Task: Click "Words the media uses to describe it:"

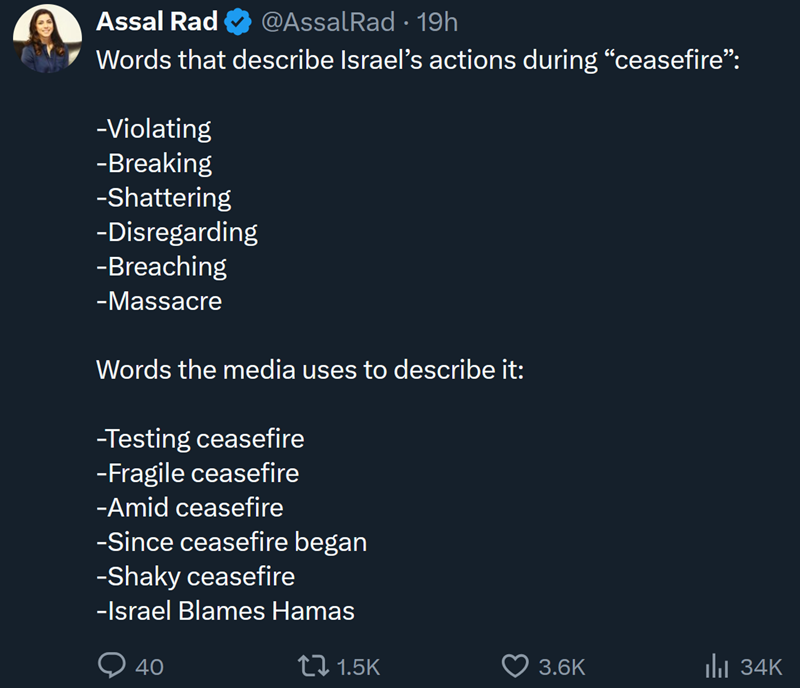Action: pos(310,369)
